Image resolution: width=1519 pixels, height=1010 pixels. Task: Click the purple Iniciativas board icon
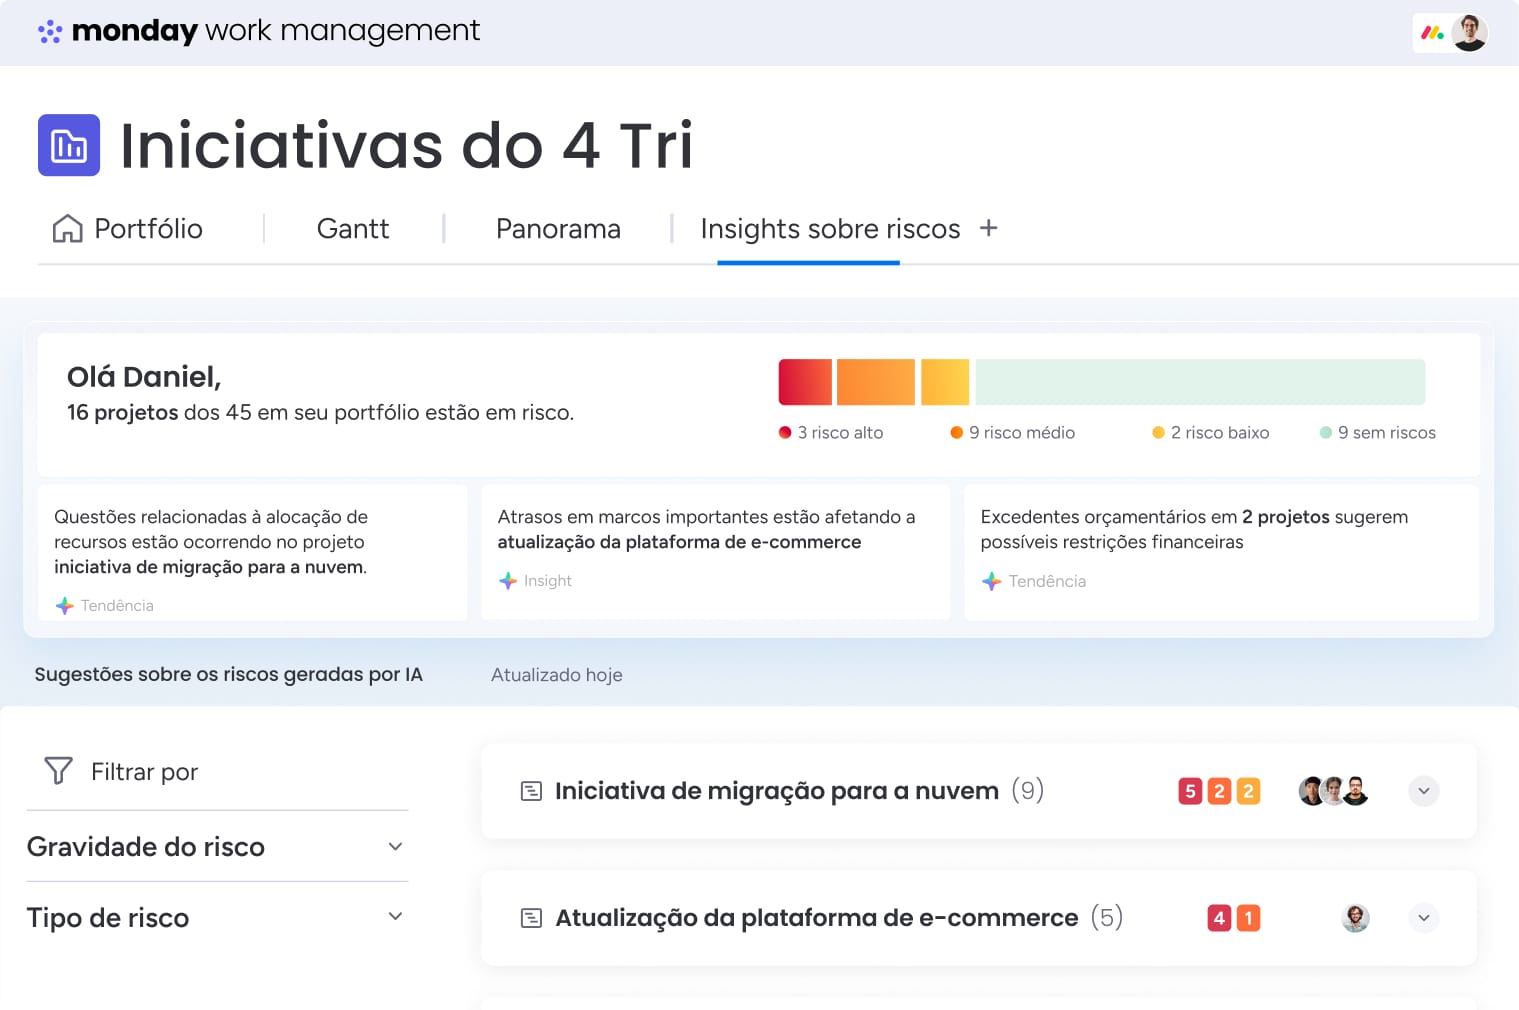pyautogui.click(x=69, y=145)
